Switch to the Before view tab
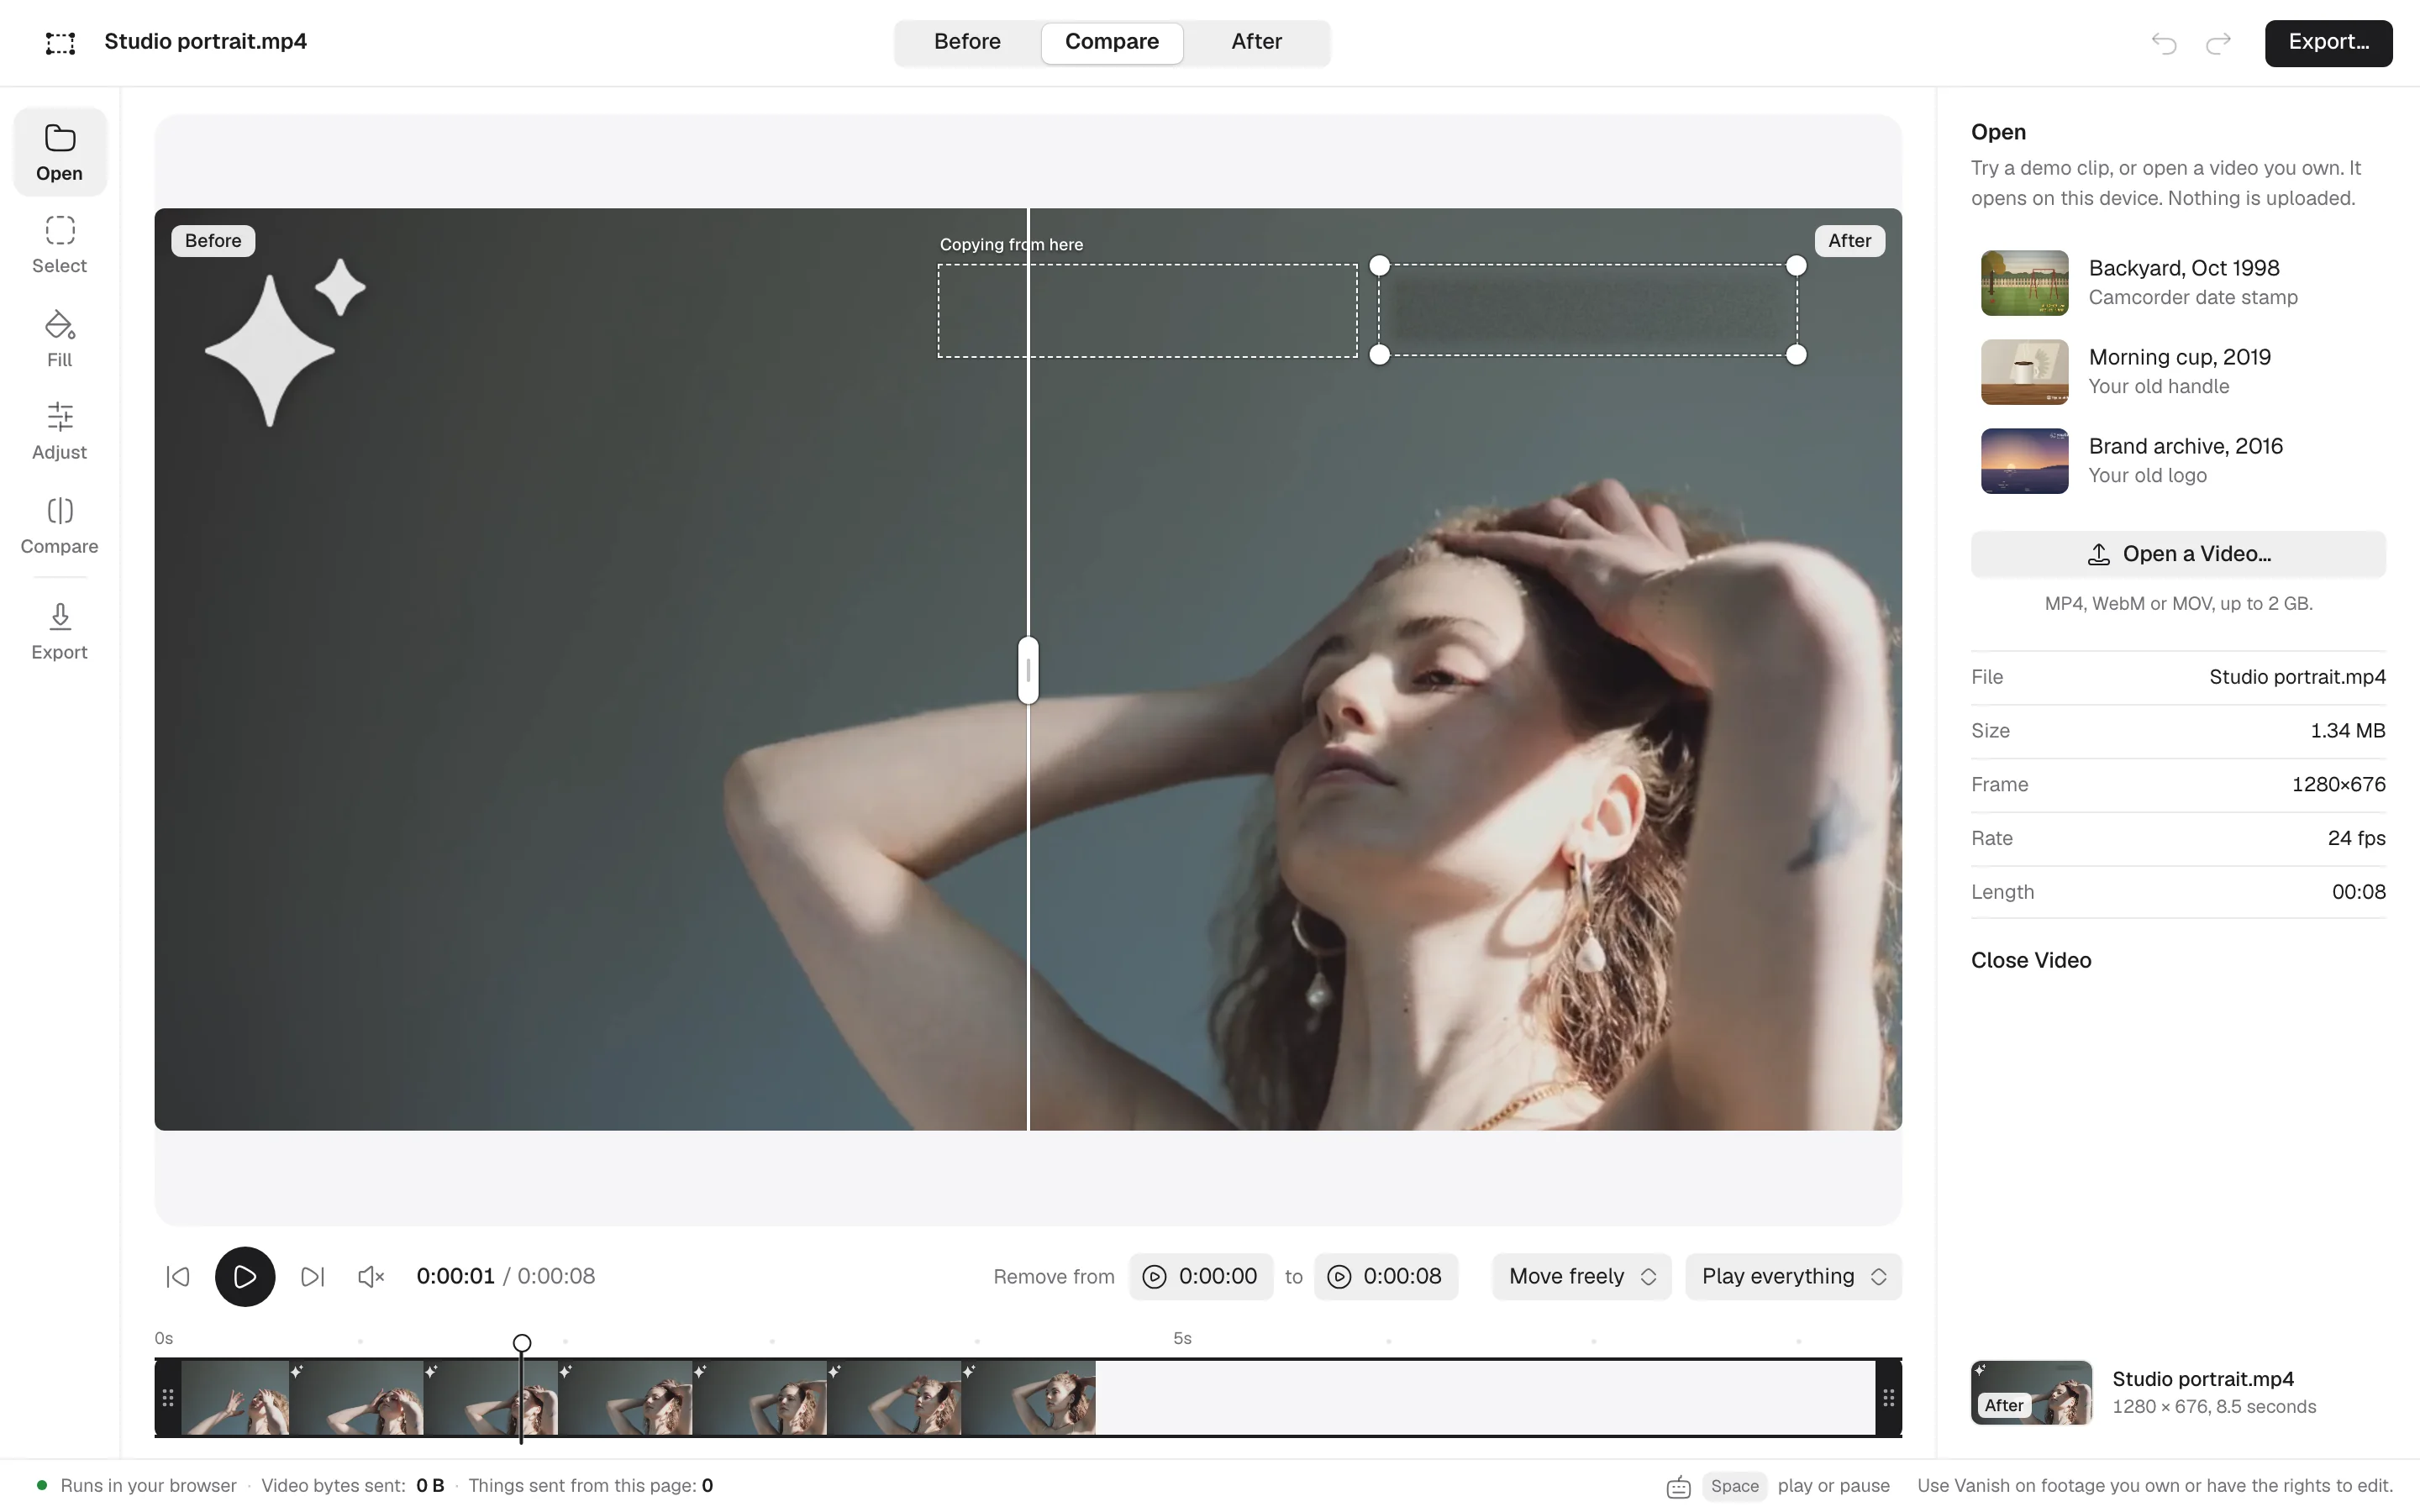 [967, 42]
